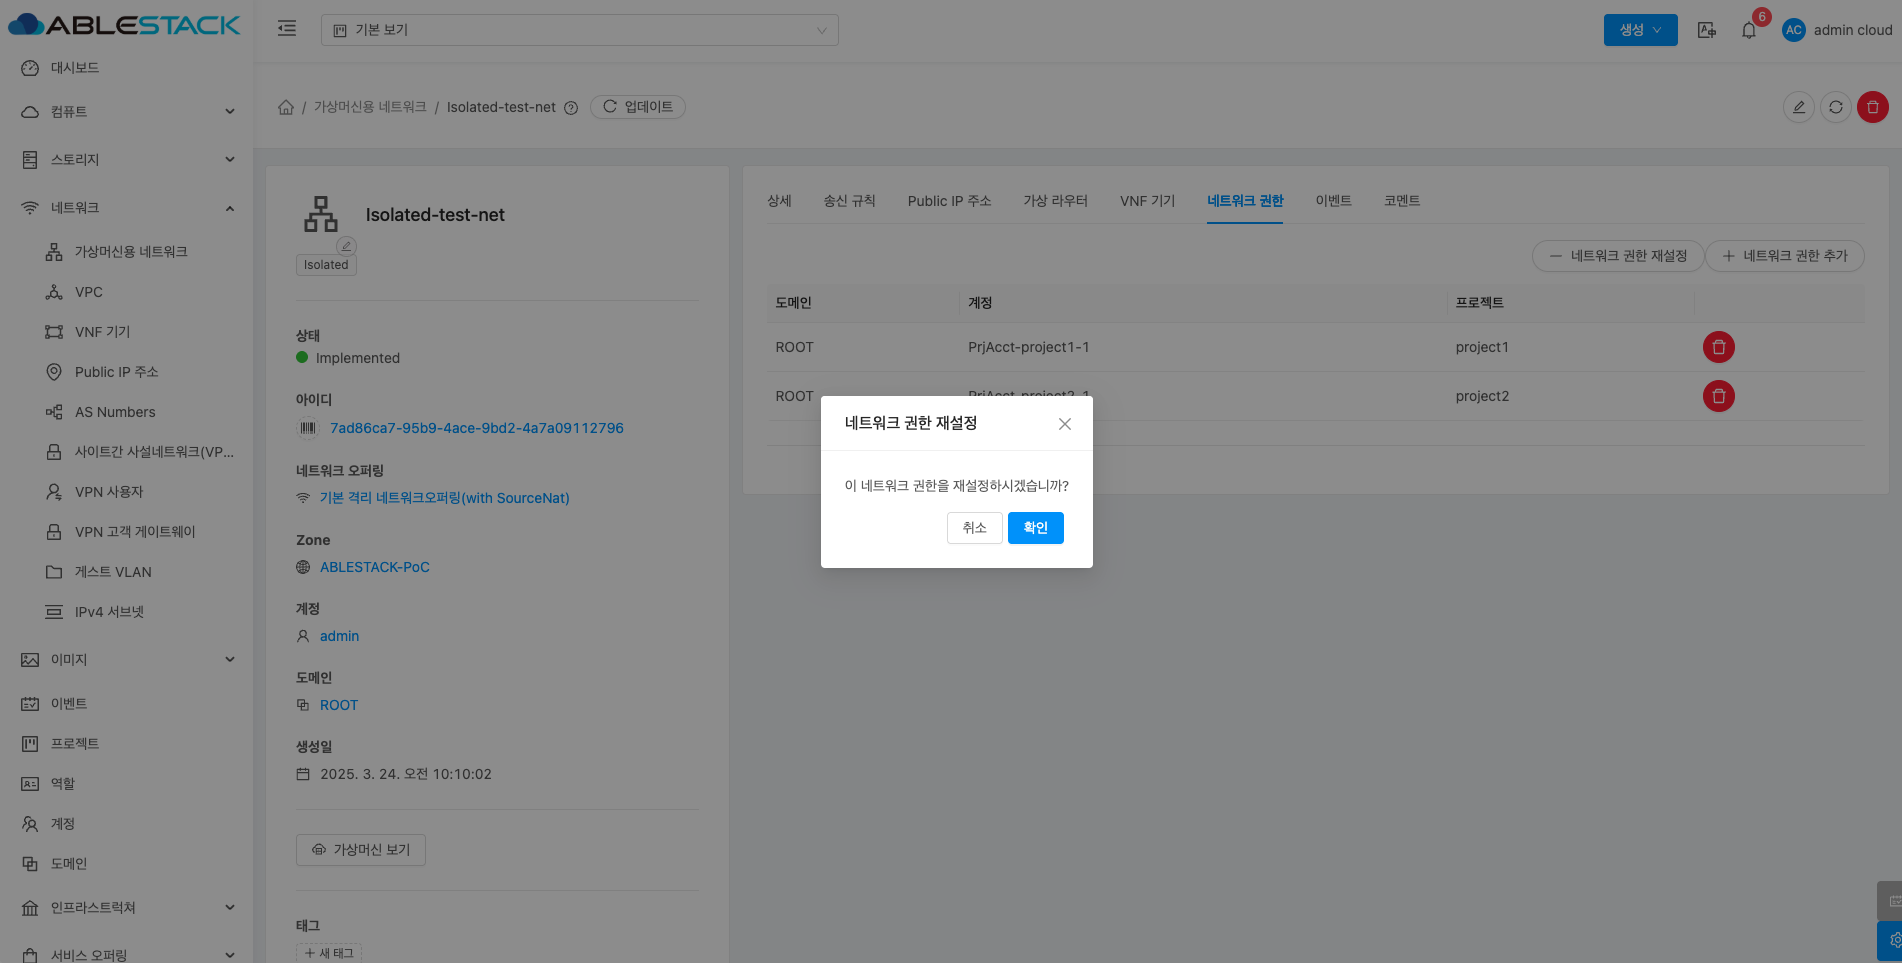
Task: Confirm with the 확인 button
Action: pos(1035,528)
